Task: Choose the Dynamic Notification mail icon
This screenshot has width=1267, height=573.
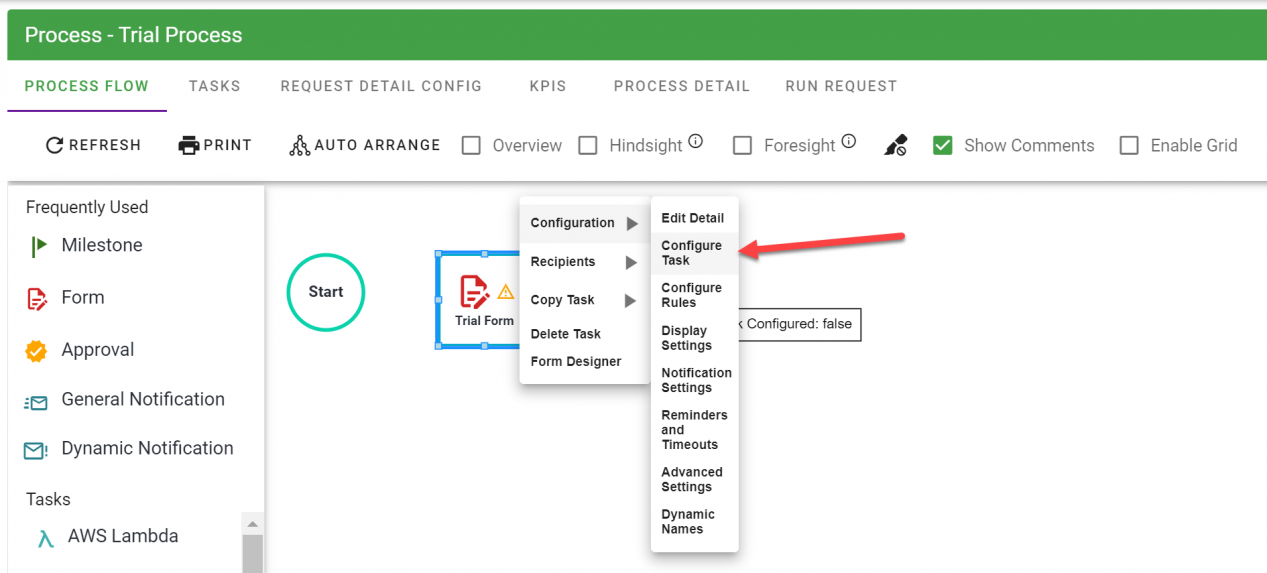Action: tap(36, 450)
